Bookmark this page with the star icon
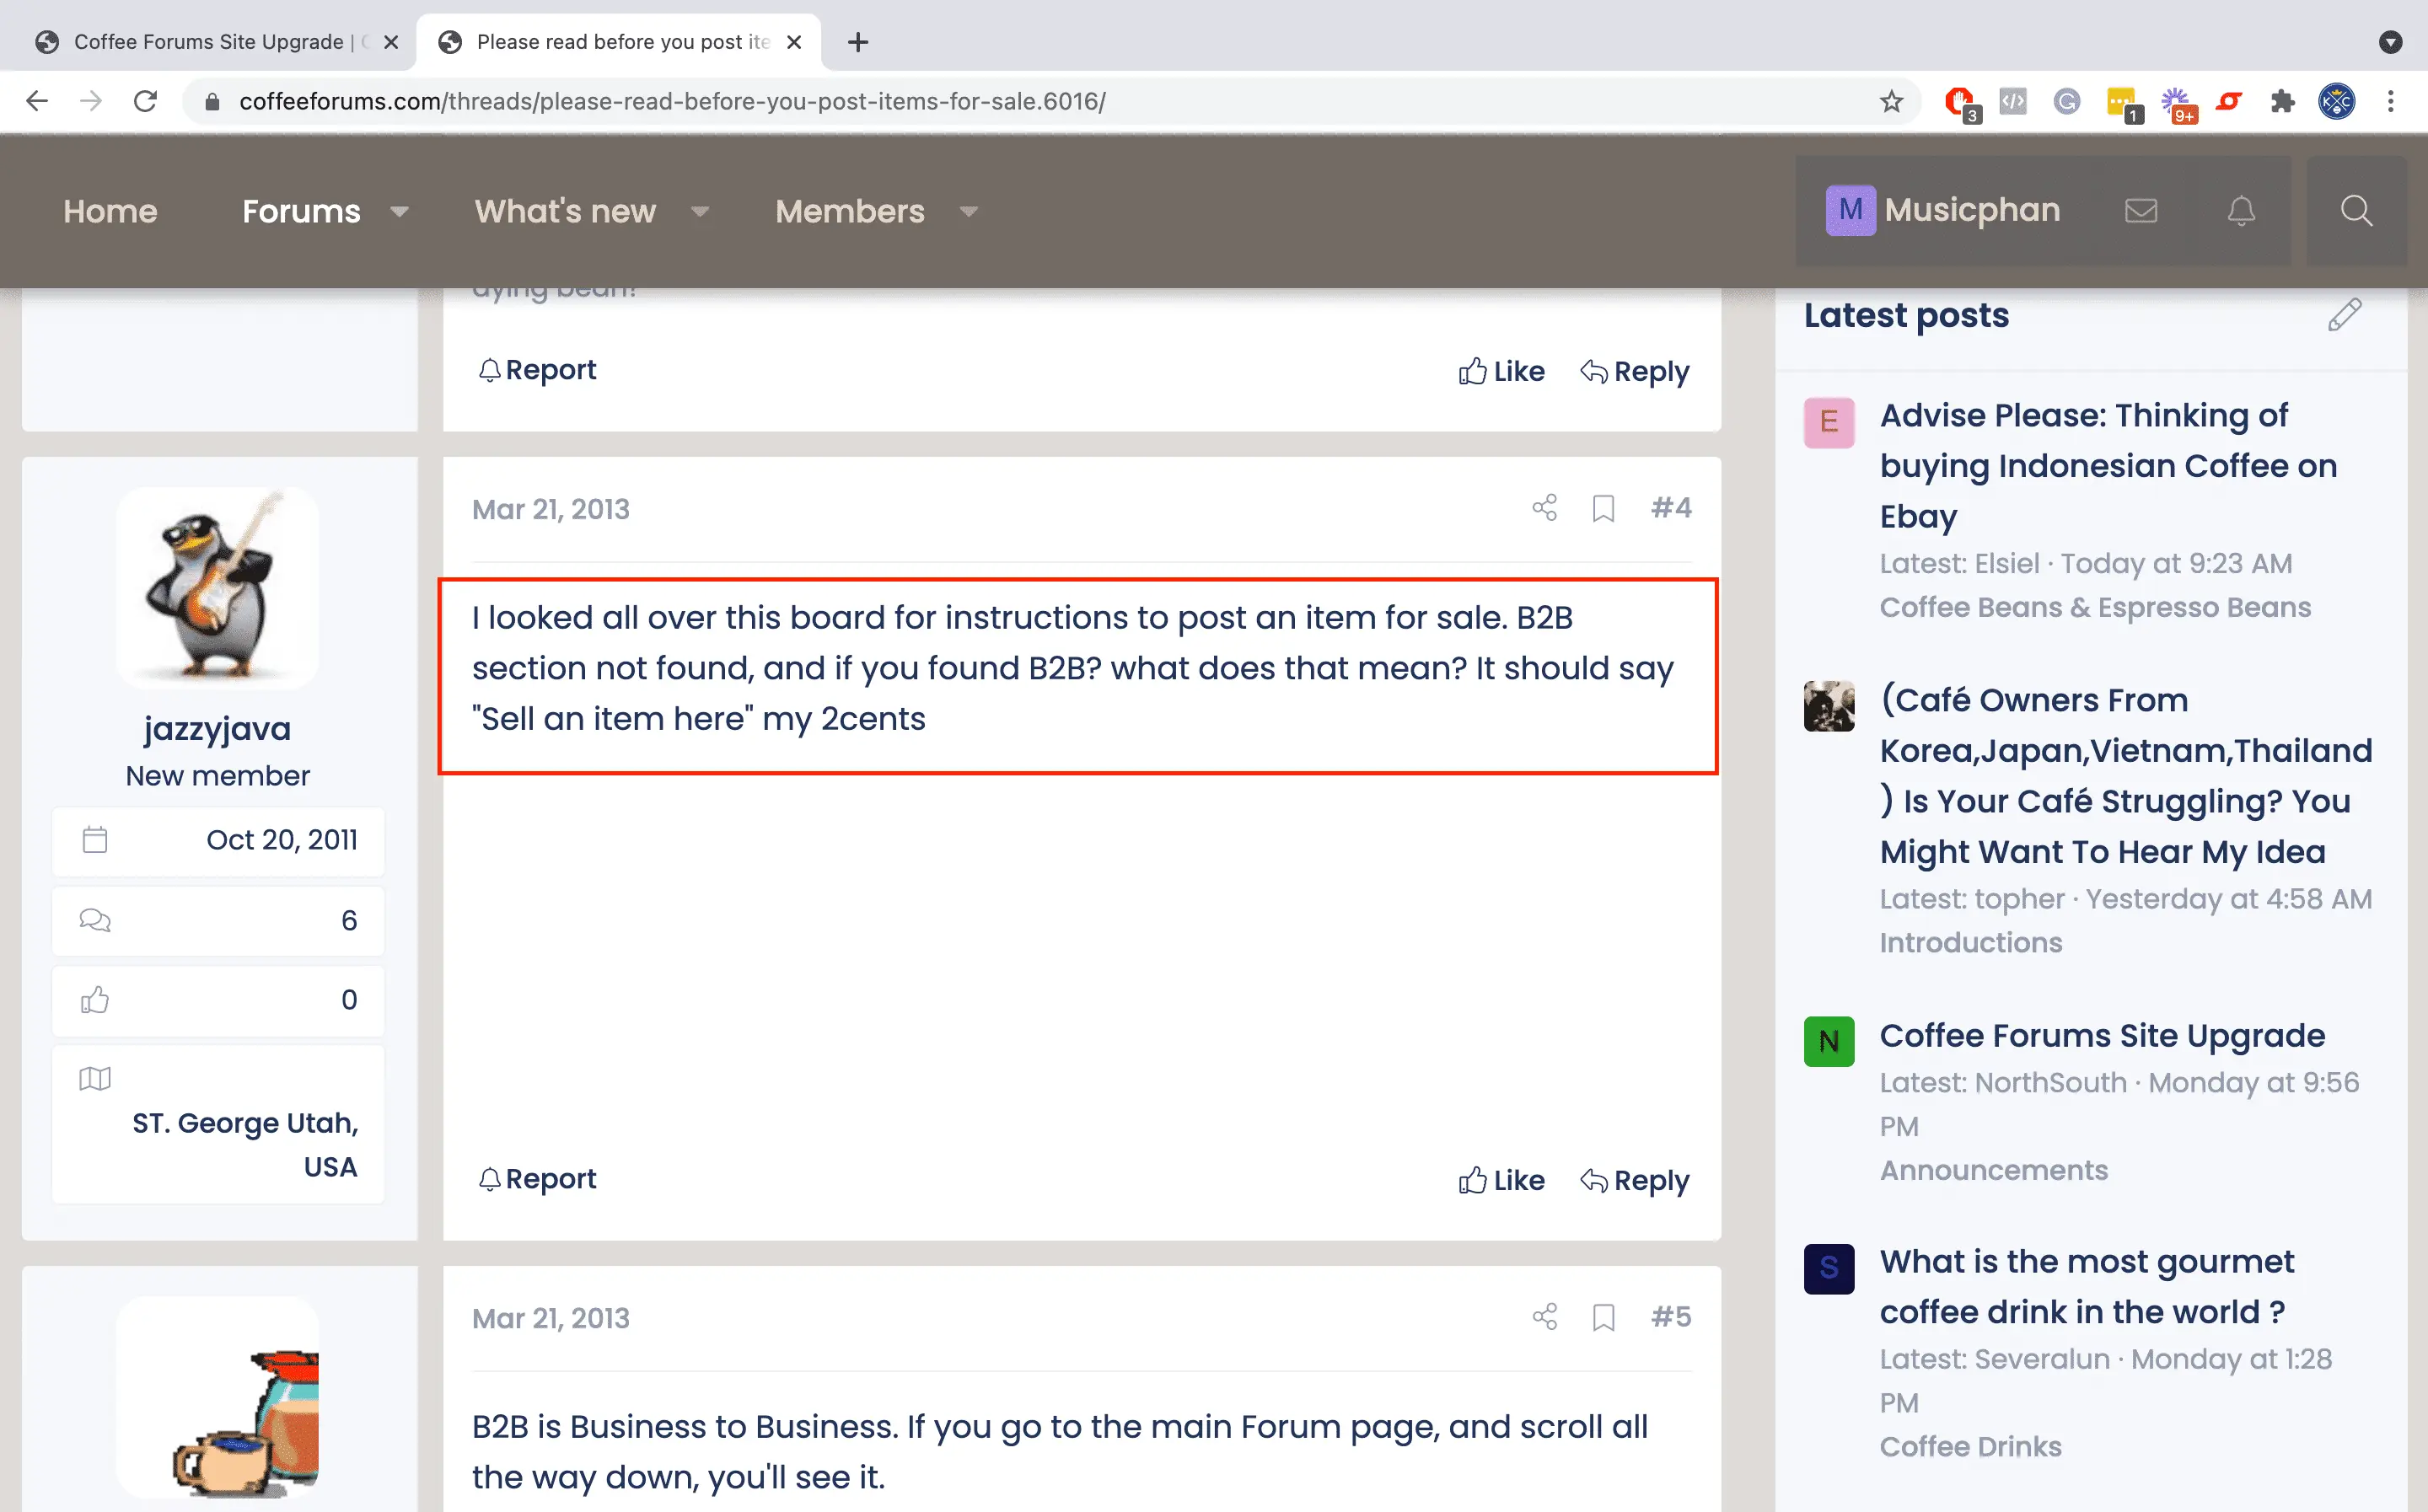The image size is (2428, 1512). pos(1890,101)
